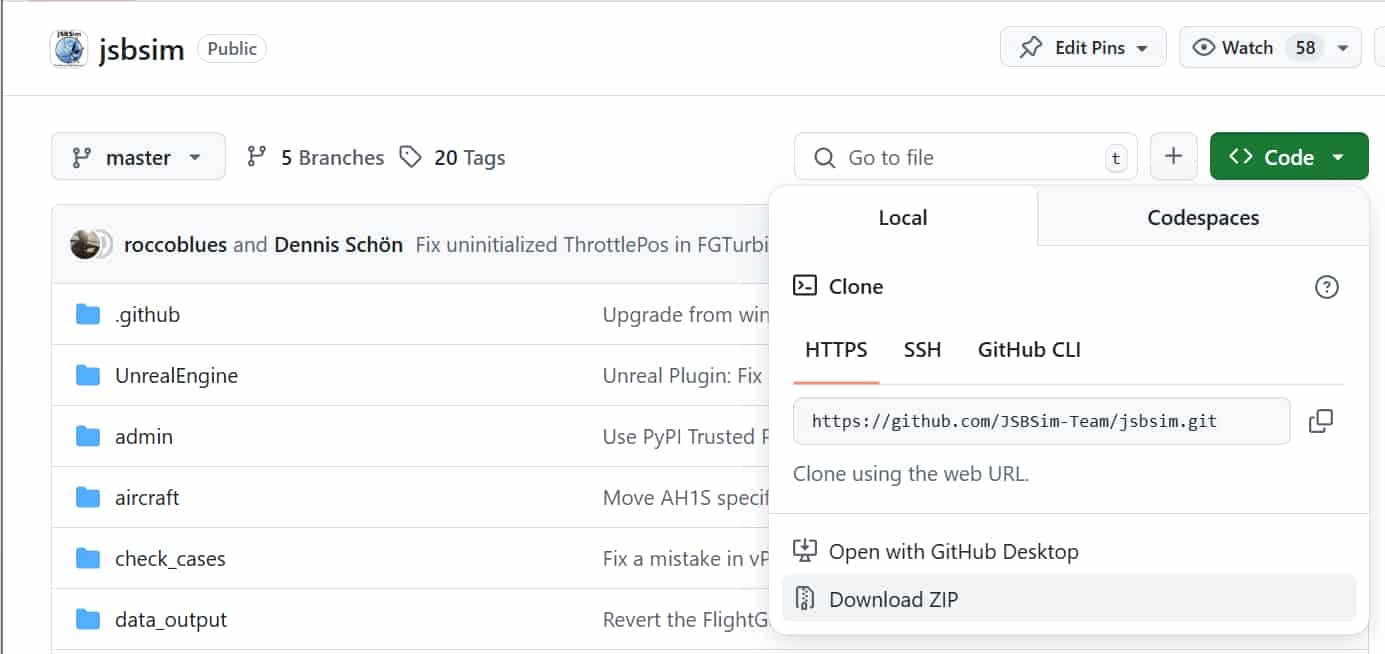Open the check_cases folder
The width and height of the screenshot is (1385, 654).
tap(170, 559)
